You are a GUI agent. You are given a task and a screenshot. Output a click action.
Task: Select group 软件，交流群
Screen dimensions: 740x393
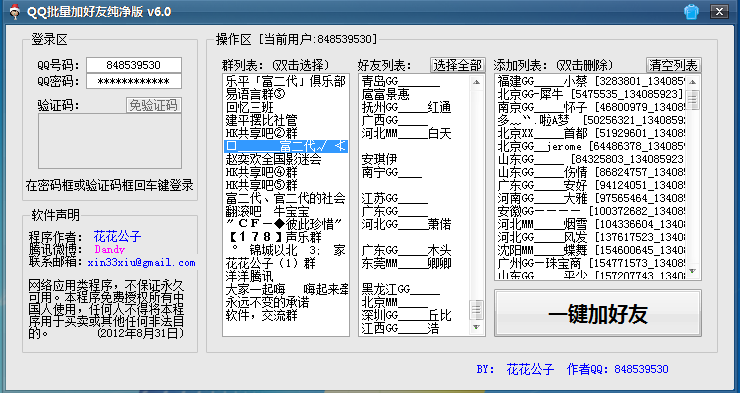[286, 315]
